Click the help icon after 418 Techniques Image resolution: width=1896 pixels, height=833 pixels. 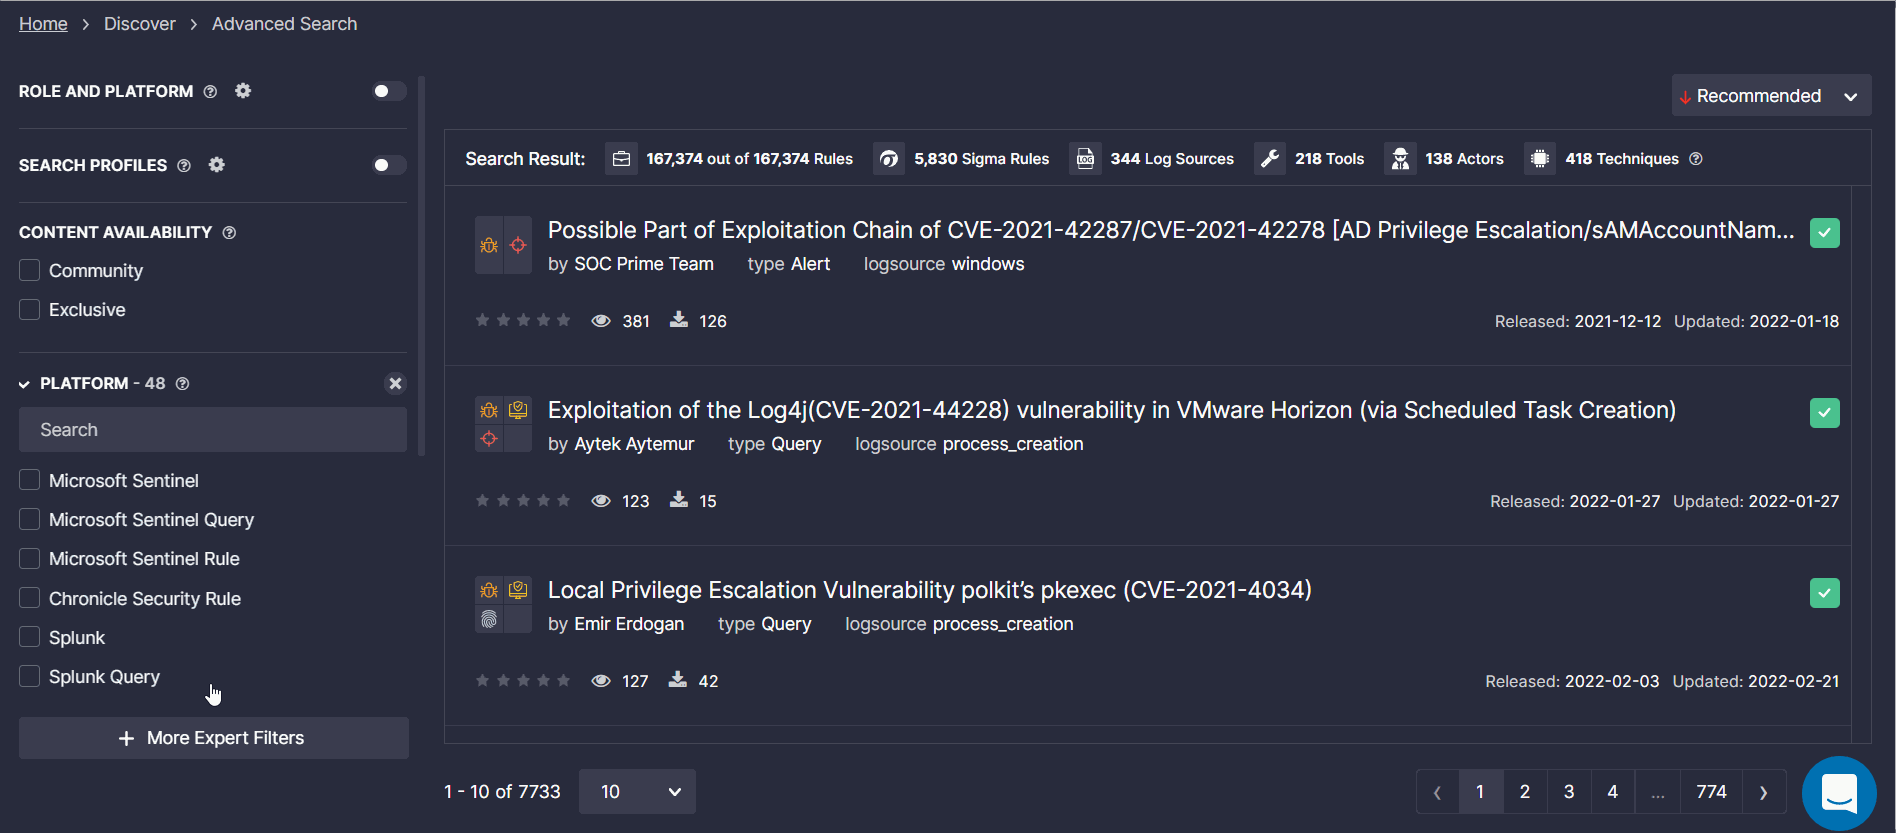(x=1696, y=159)
